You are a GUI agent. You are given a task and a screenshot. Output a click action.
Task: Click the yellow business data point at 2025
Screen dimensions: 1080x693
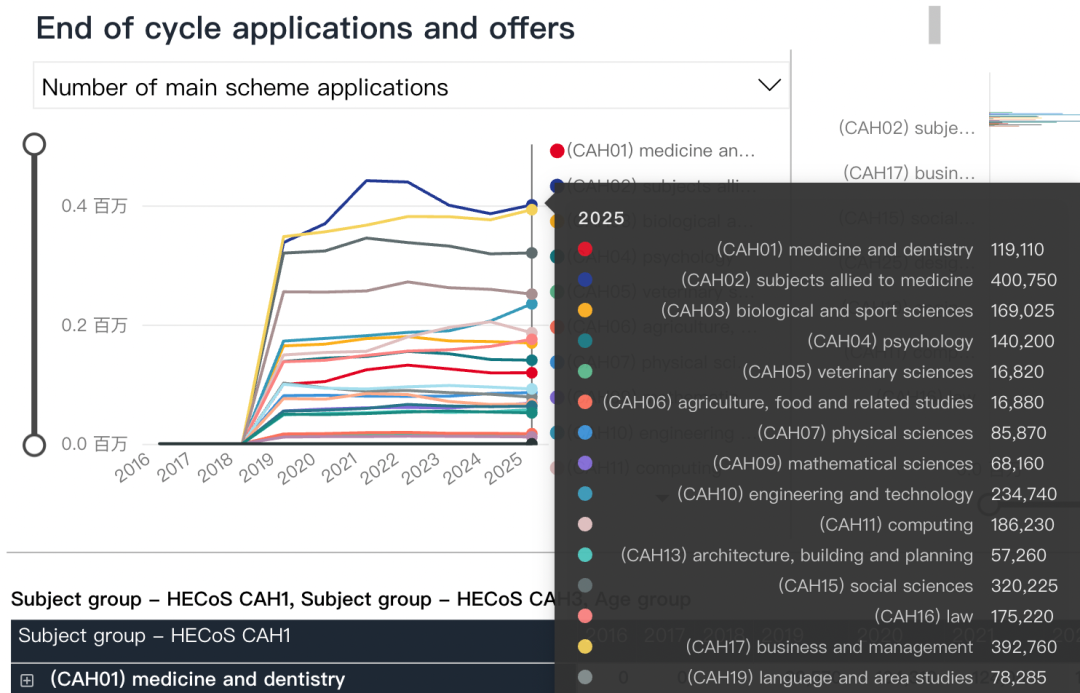pyautogui.click(x=532, y=210)
